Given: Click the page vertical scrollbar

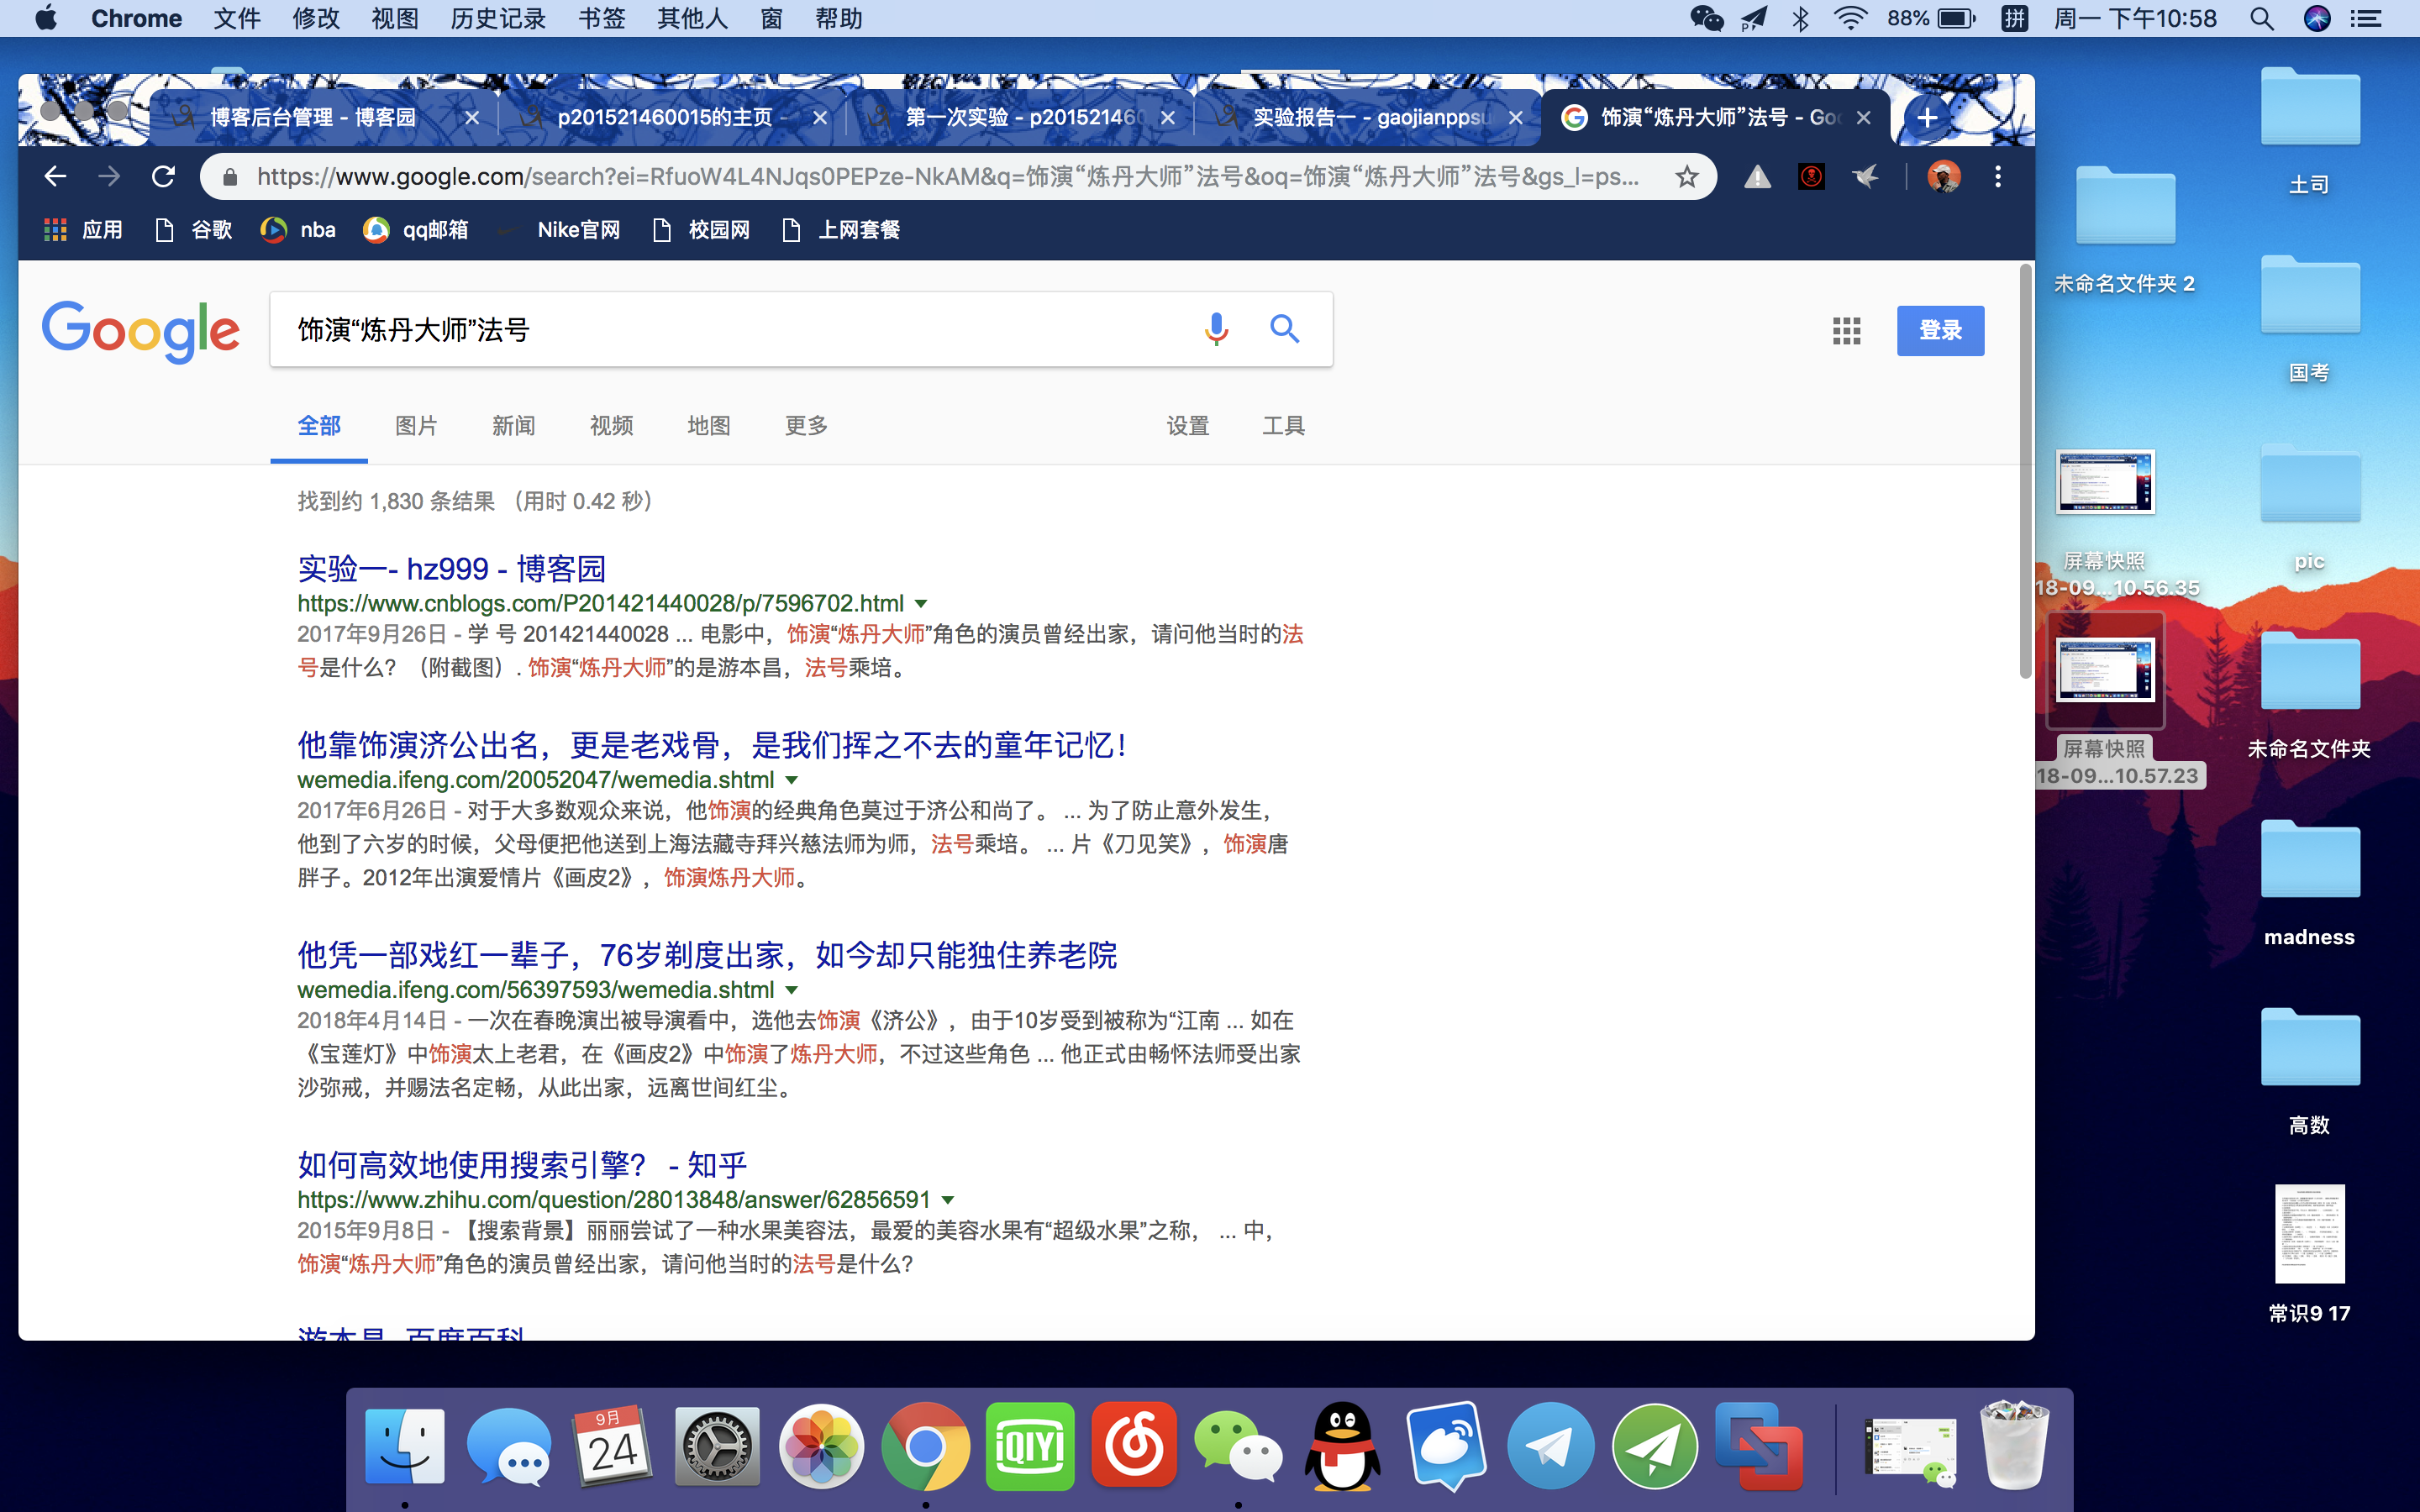Looking at the screenshot, I should (2025, 470).
